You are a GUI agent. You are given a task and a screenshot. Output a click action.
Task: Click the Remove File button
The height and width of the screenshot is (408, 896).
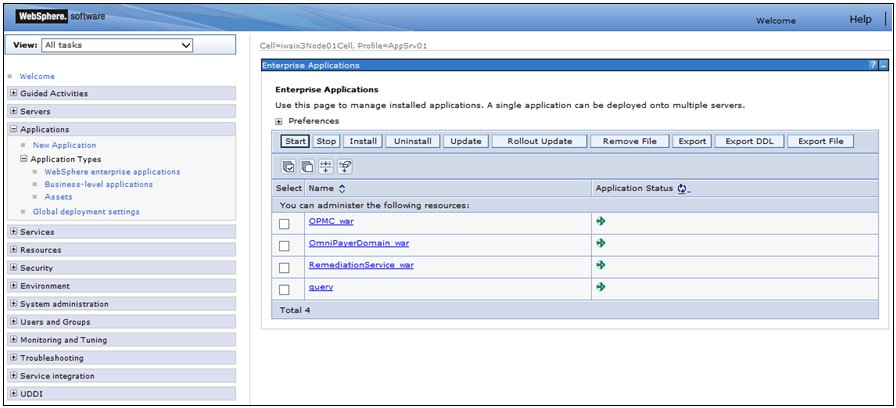[630, 141]
